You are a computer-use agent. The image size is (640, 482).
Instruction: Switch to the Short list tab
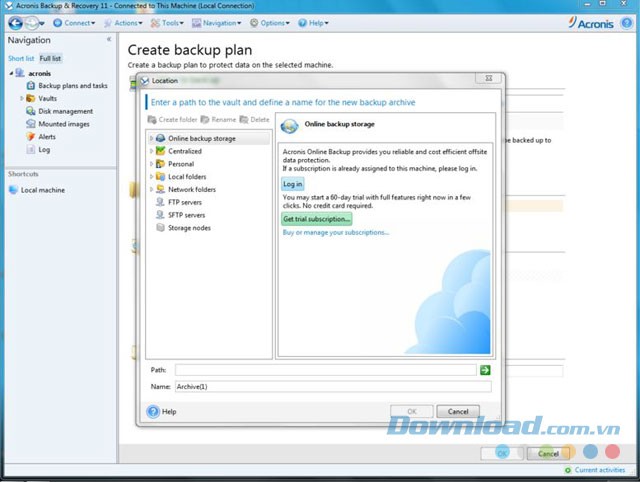click(x=21, y=59)
